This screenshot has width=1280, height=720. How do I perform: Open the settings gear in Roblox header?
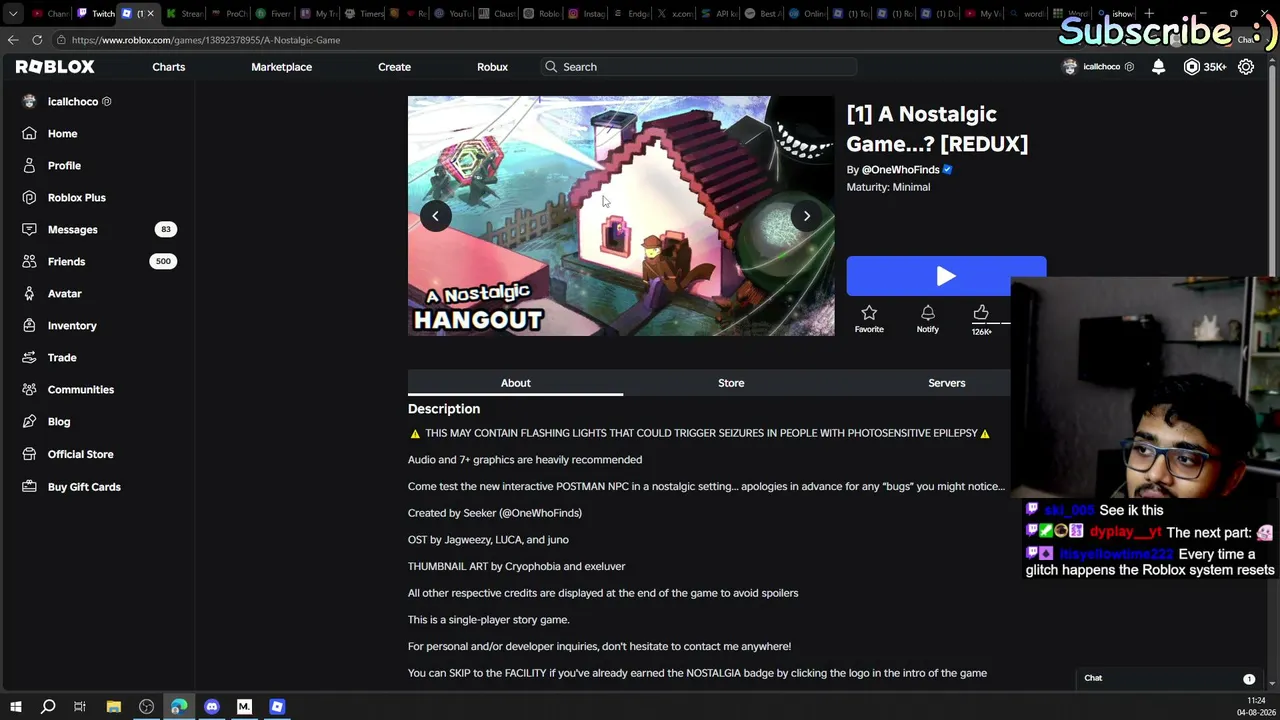pos(1246,67)
